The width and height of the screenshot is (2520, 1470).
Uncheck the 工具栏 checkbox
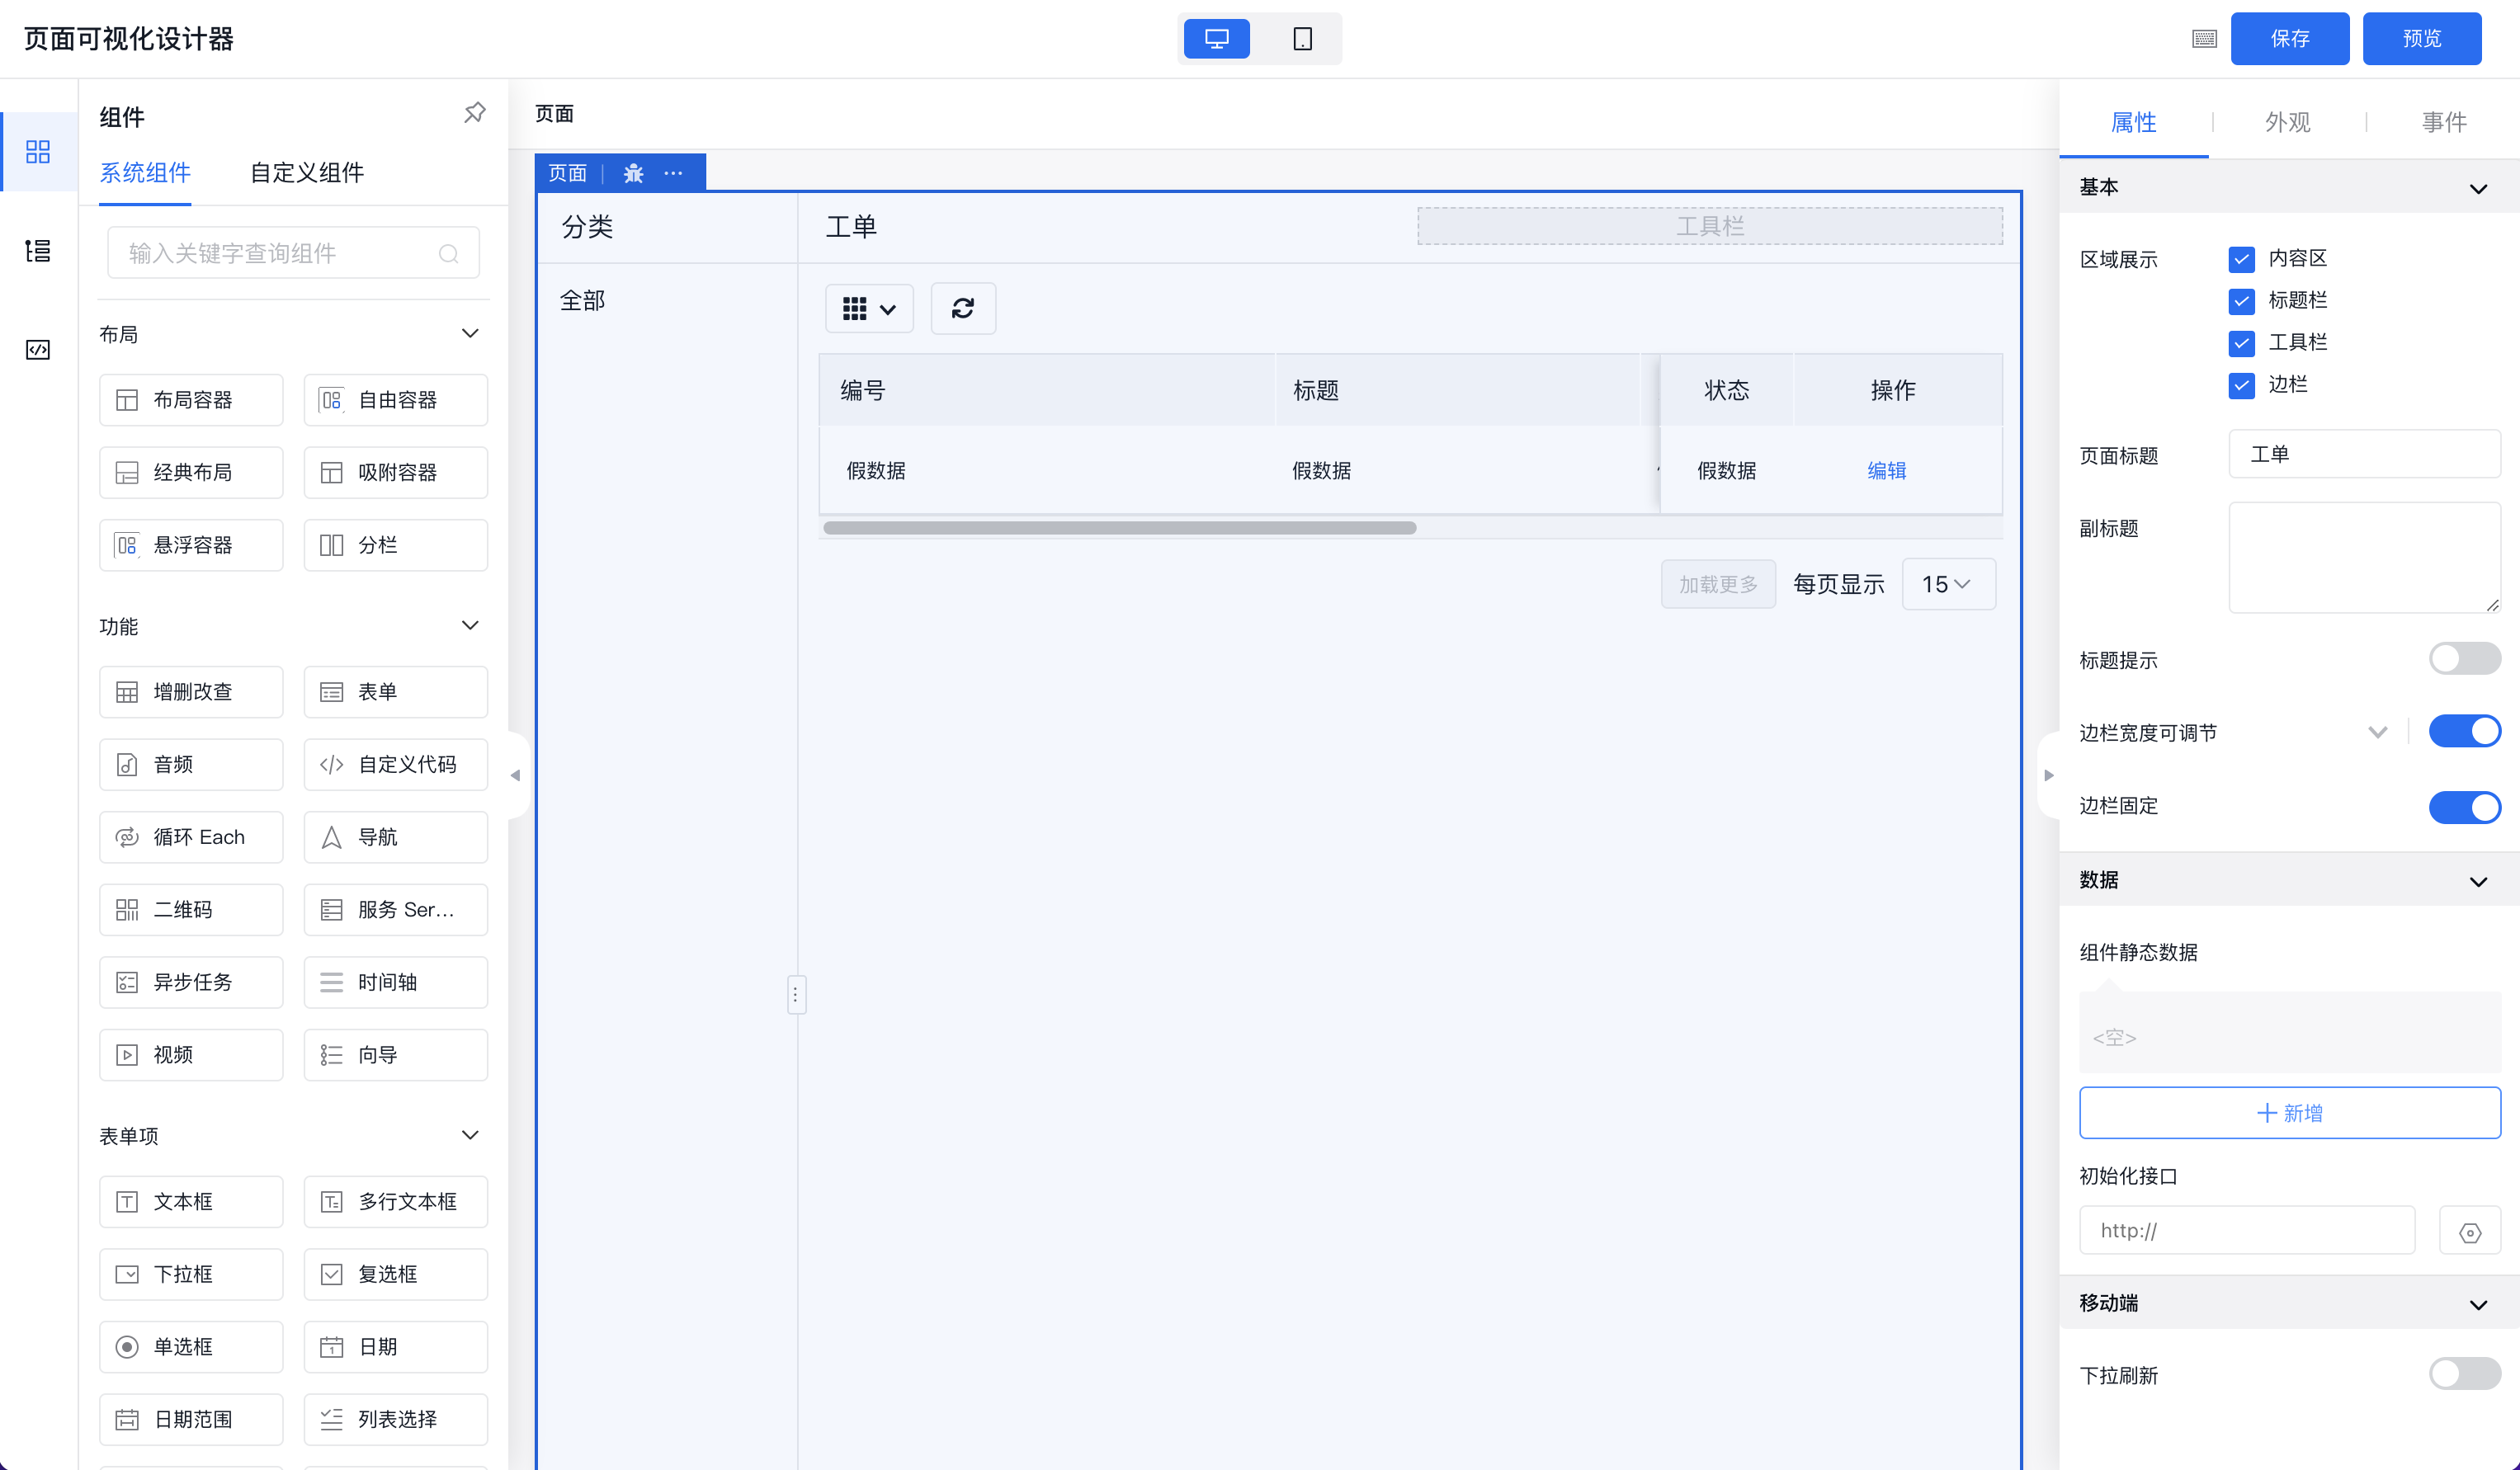pos(2241,343)
